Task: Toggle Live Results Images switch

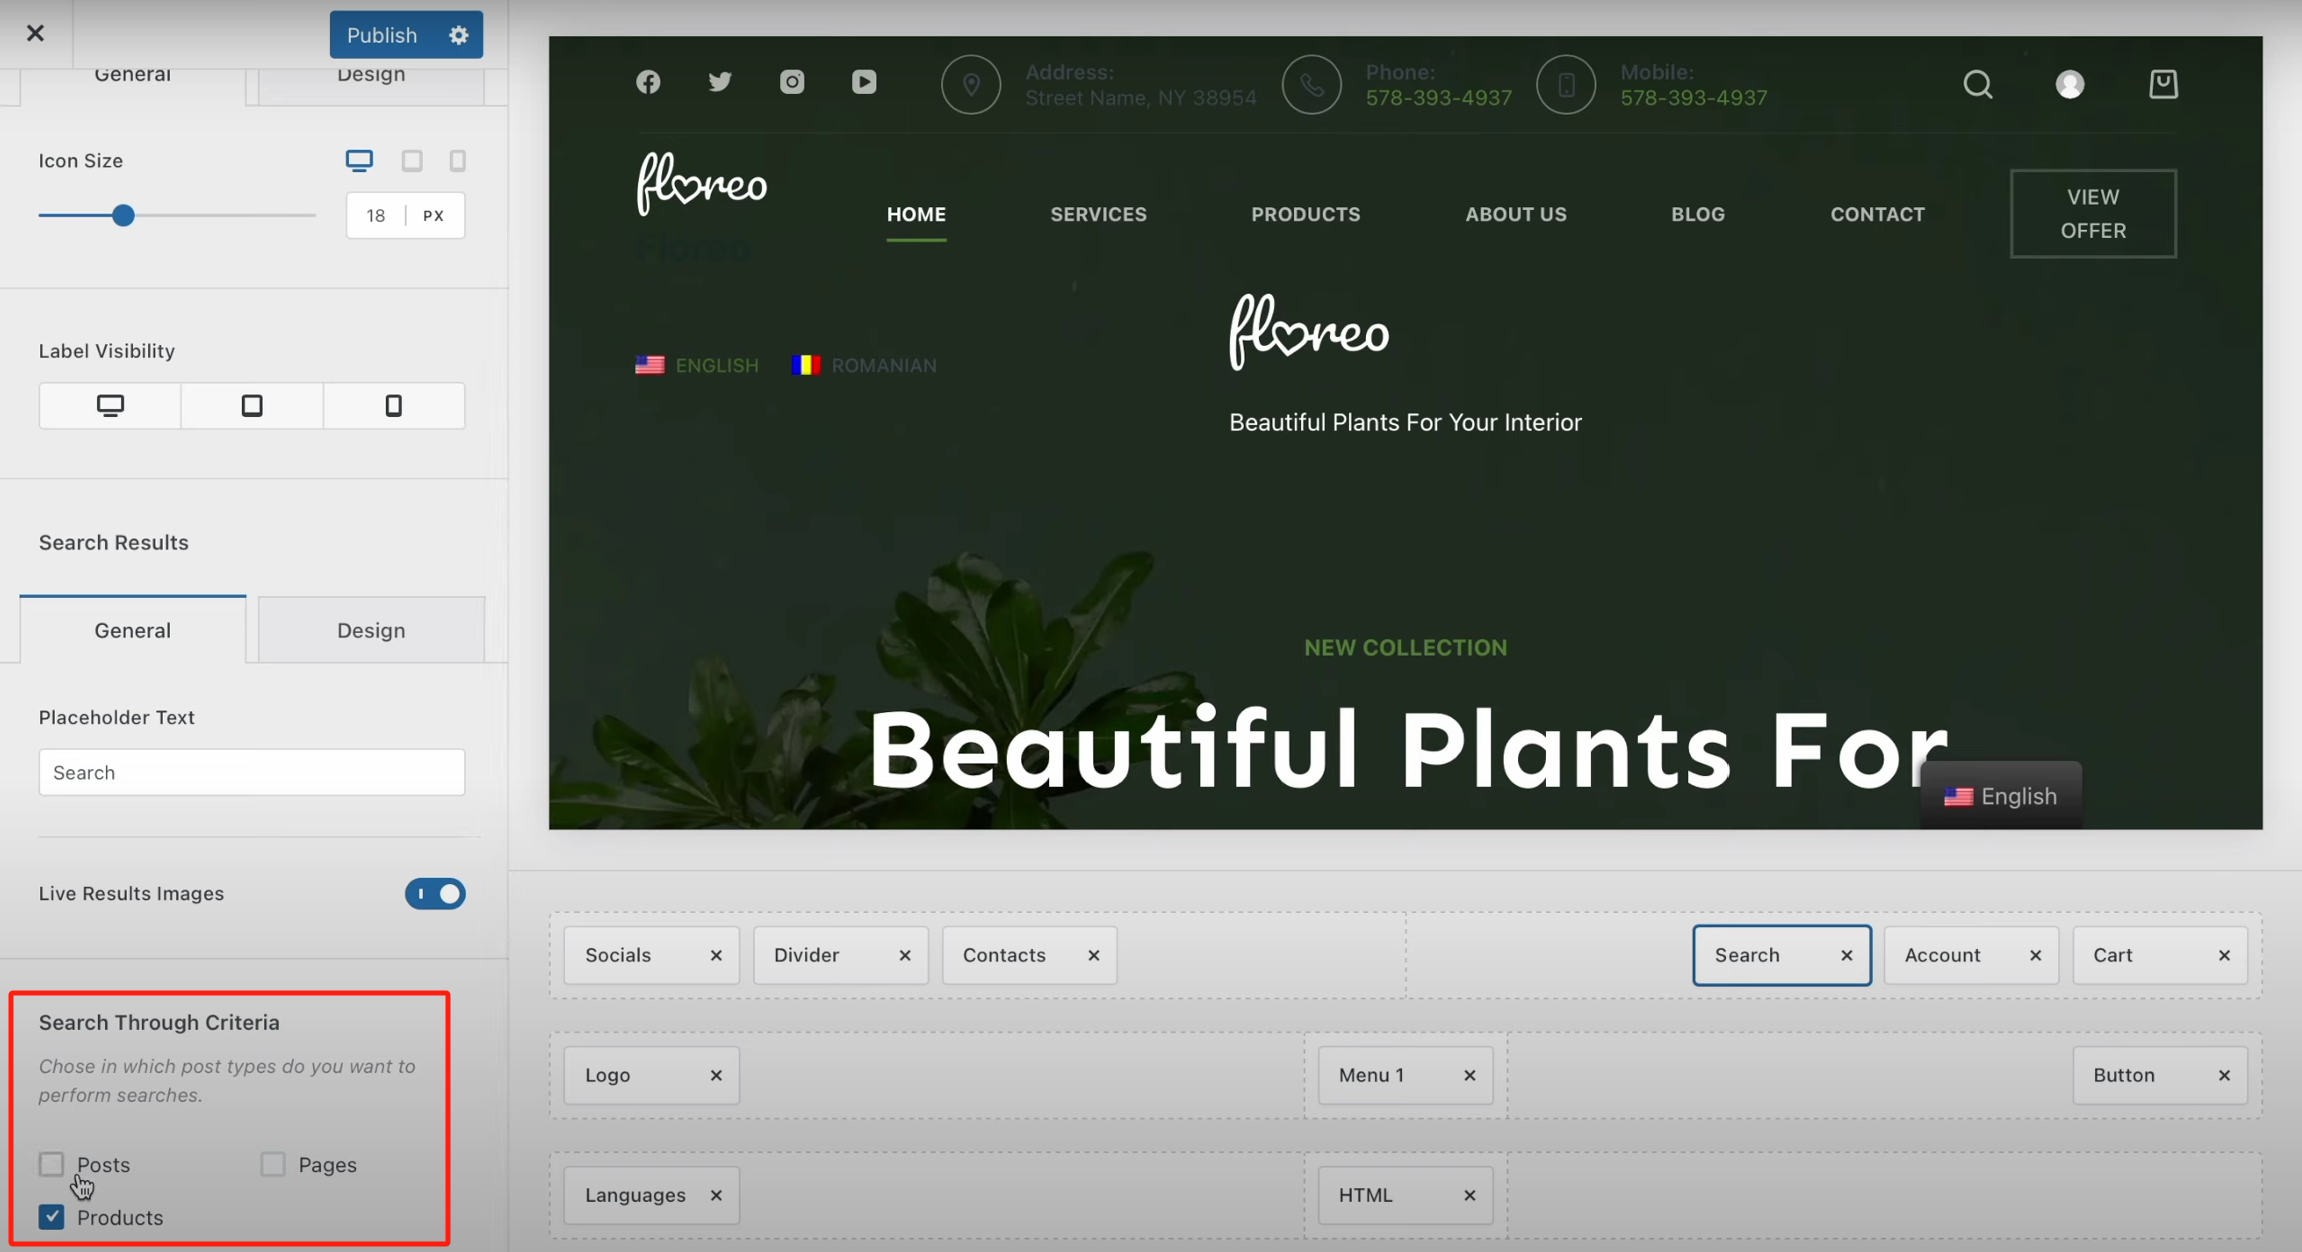Action: 435,894
